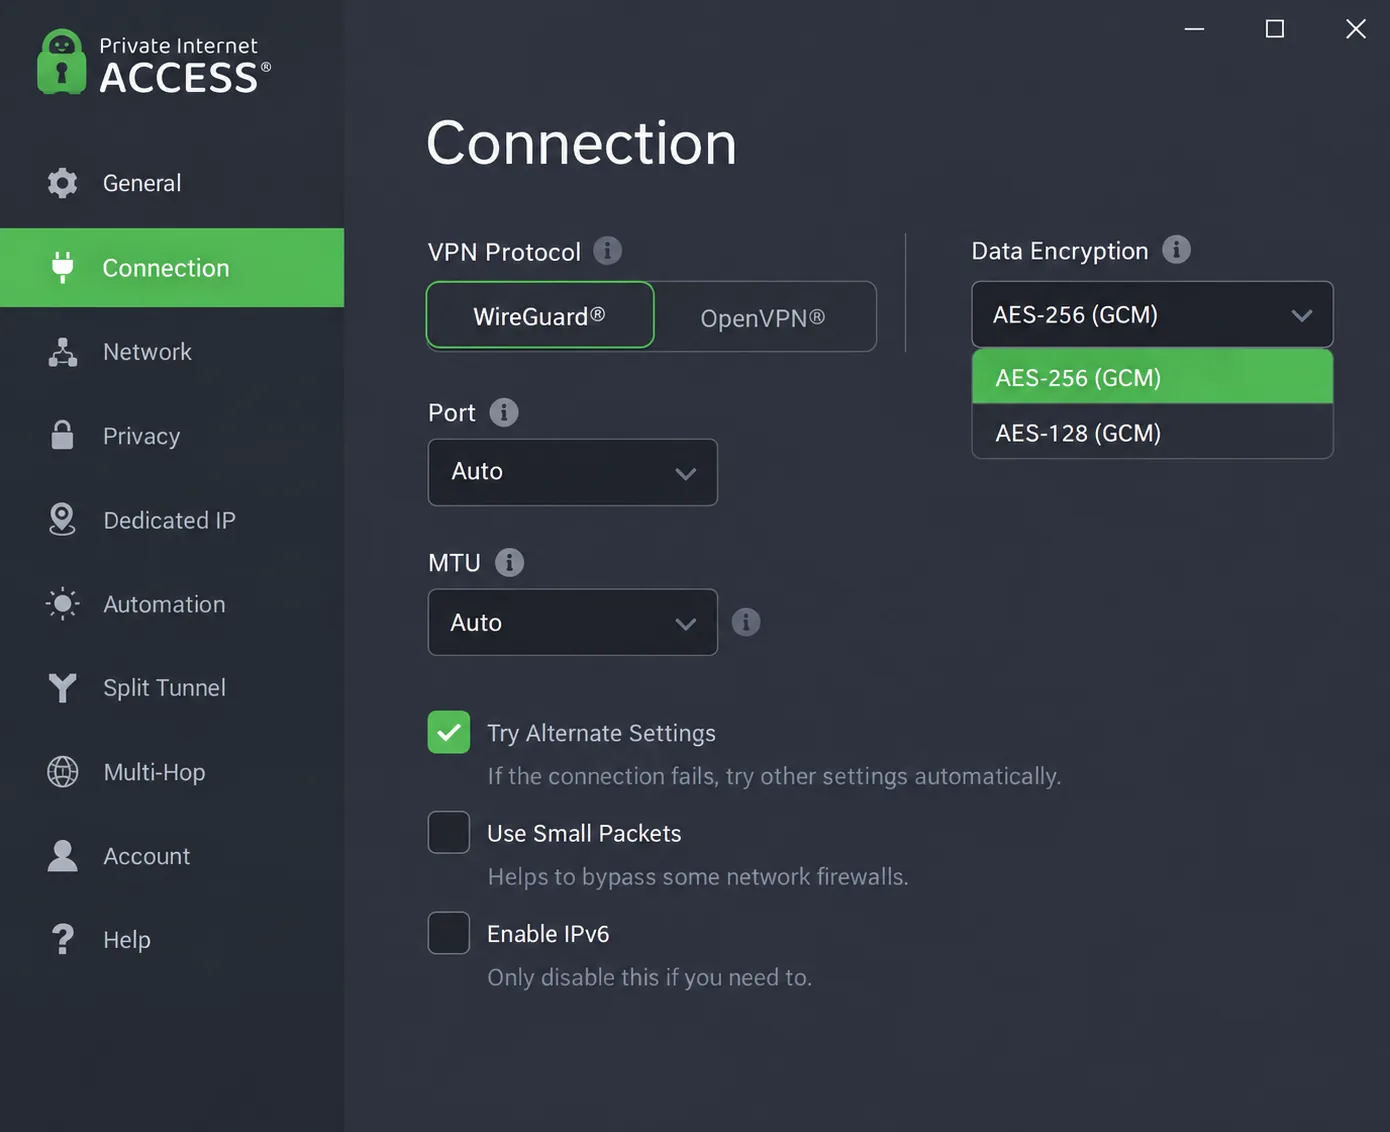Click the Try Alternate Settings label
This screenshot has width=1390, height=1132.
601,733
